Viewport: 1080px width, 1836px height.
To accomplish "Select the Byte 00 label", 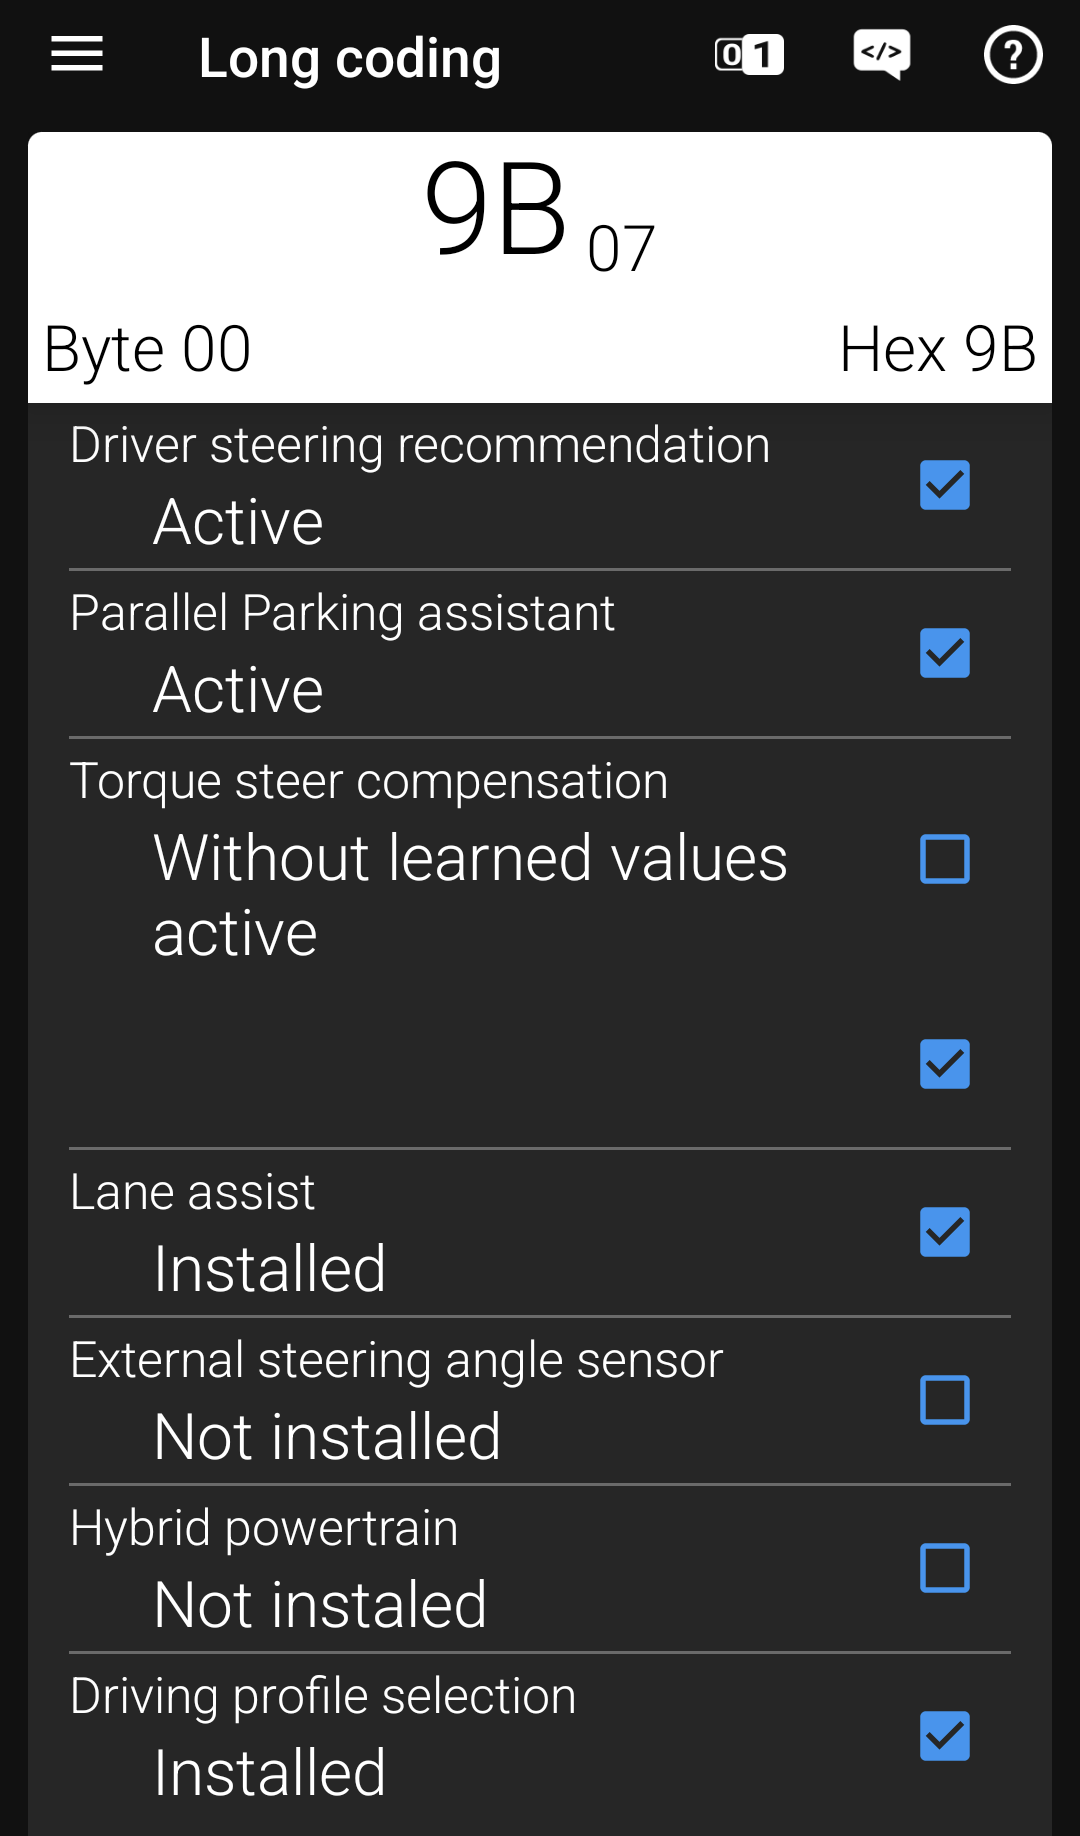I will [147, 349].
